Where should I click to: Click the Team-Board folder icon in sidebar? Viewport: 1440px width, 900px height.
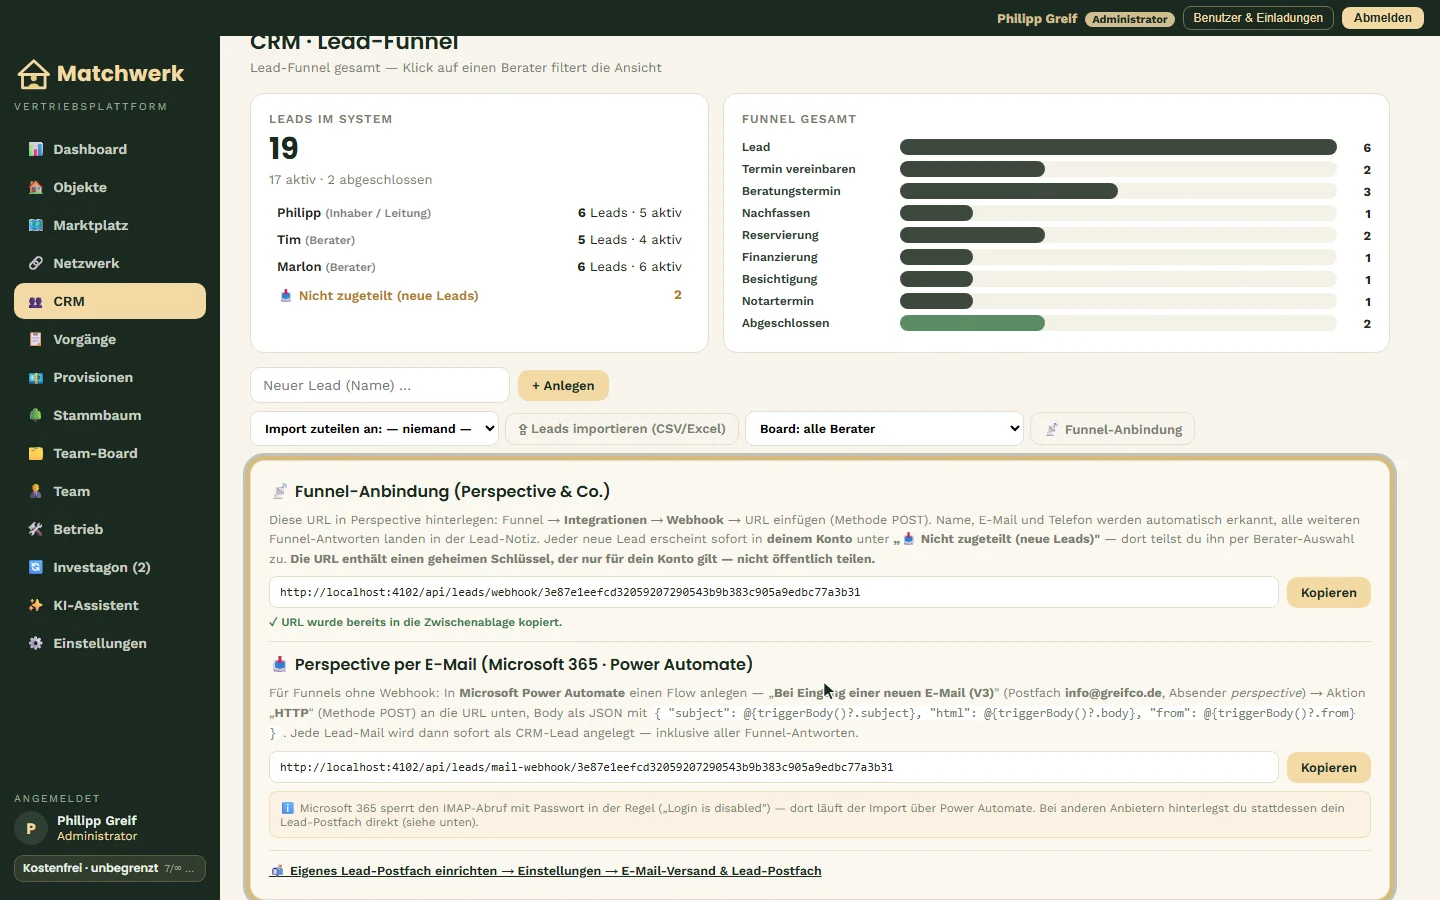(36, 453)
